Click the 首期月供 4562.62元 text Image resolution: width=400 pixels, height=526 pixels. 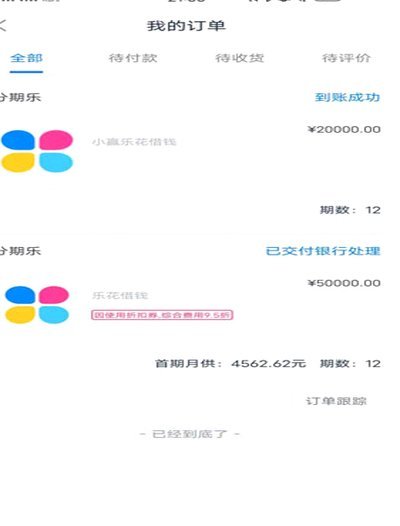[x=230, y=364]
